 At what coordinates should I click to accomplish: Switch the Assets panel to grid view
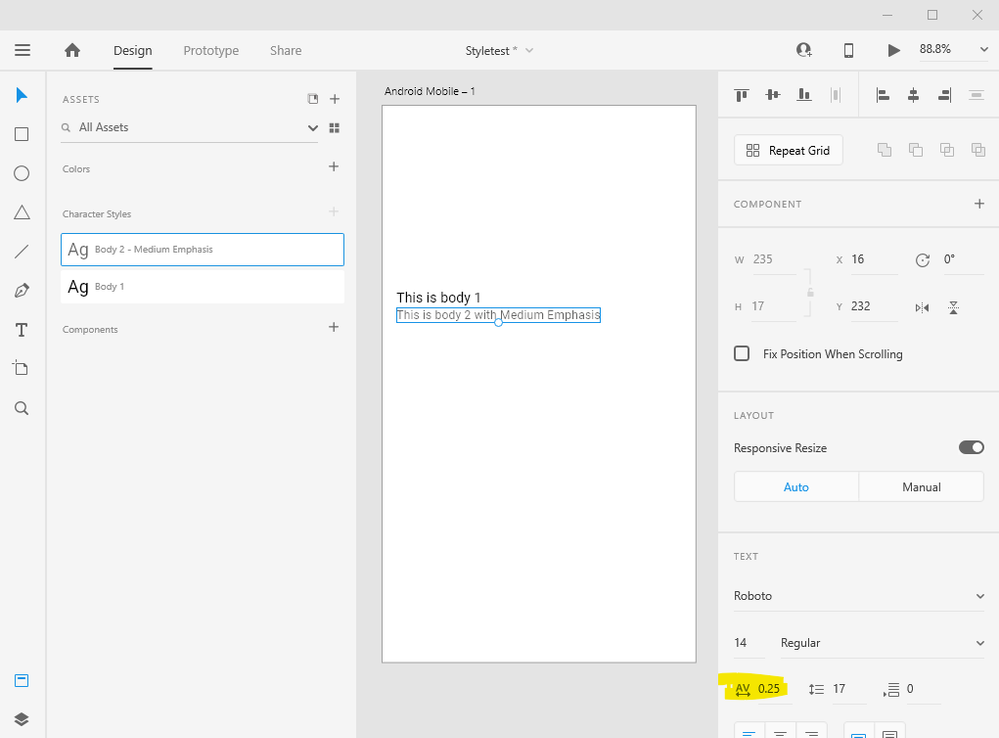point(335,128)
